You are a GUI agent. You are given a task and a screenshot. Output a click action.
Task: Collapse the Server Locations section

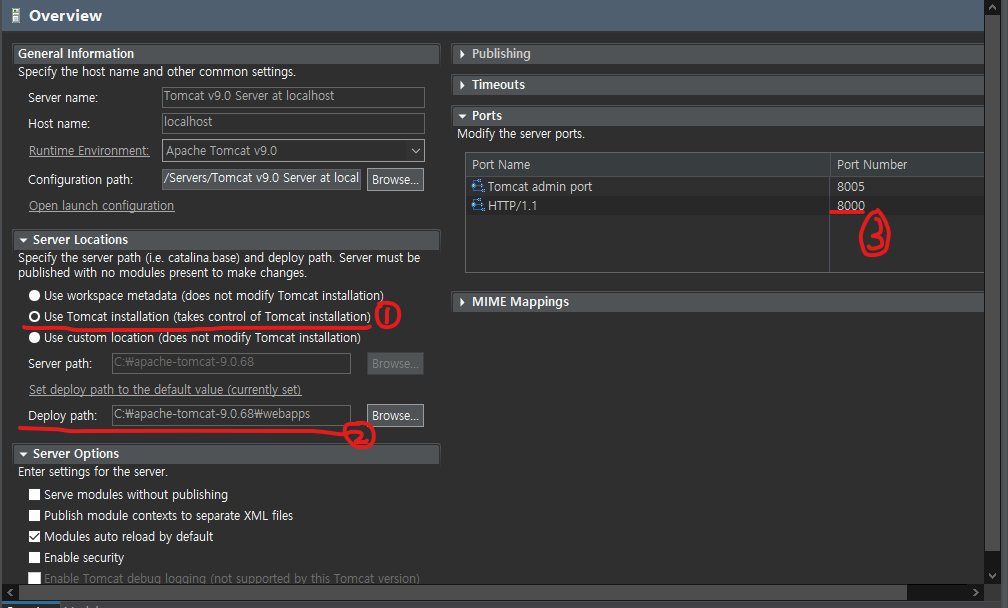click(24, 240)
